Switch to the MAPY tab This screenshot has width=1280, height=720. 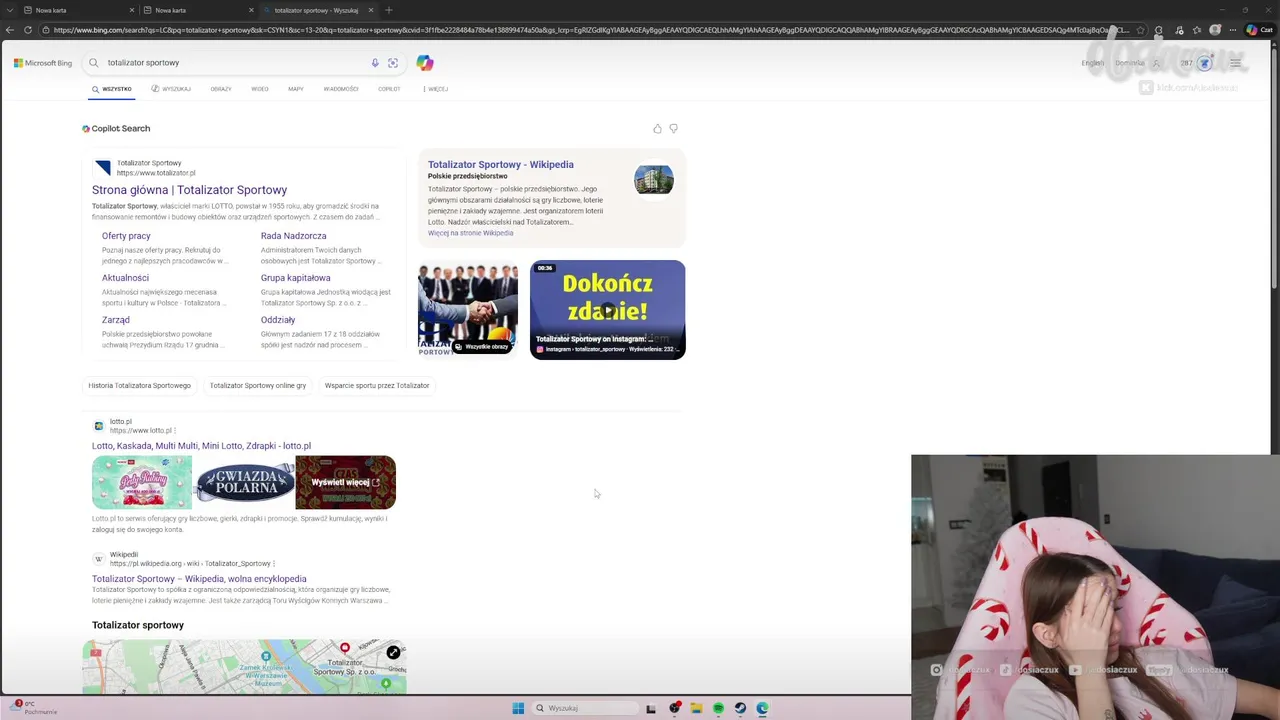point(296,89)
